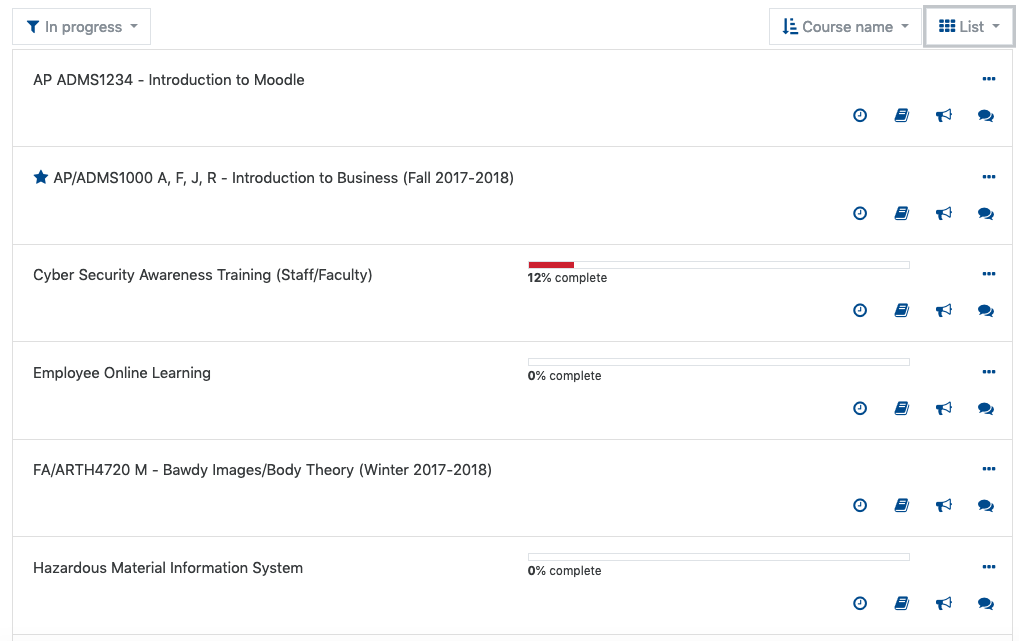
Task: Click the Hazardous Material progress bar
Action: click(x=719, y=557)
